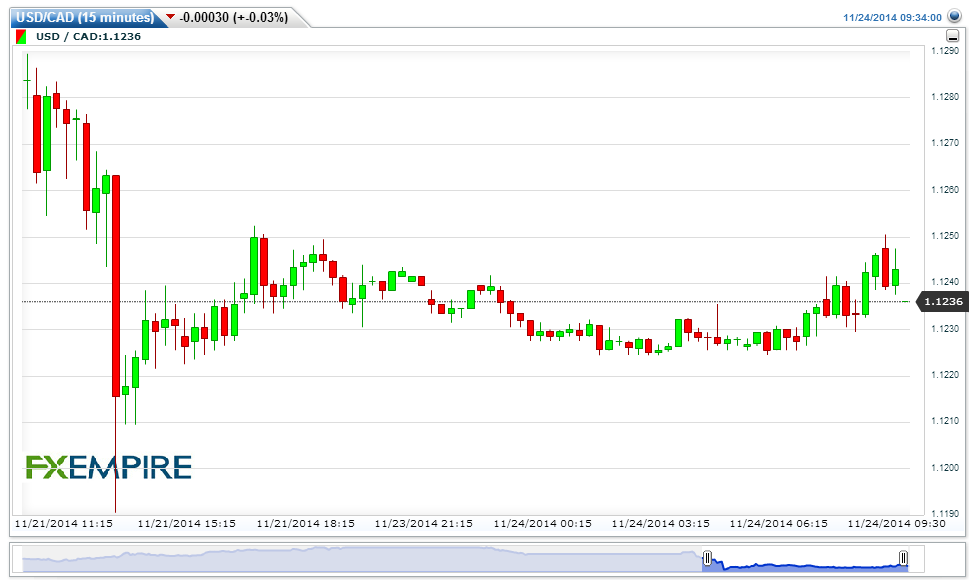
Task: Click the 11/21/2014 15:15 time label
Action: pos(187,524)
